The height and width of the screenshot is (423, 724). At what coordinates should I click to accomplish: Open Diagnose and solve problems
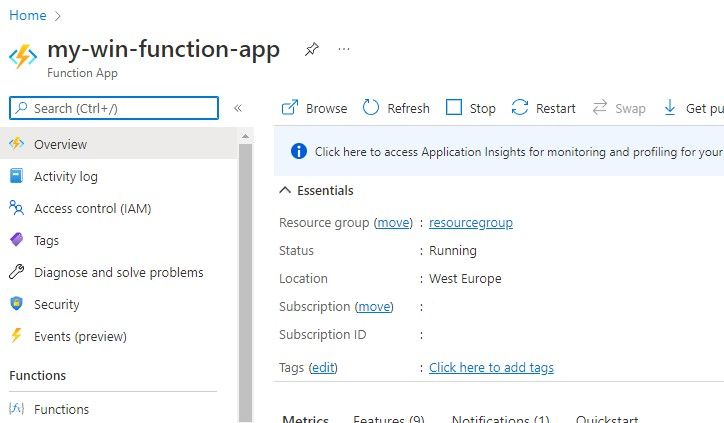coord(119,272)
